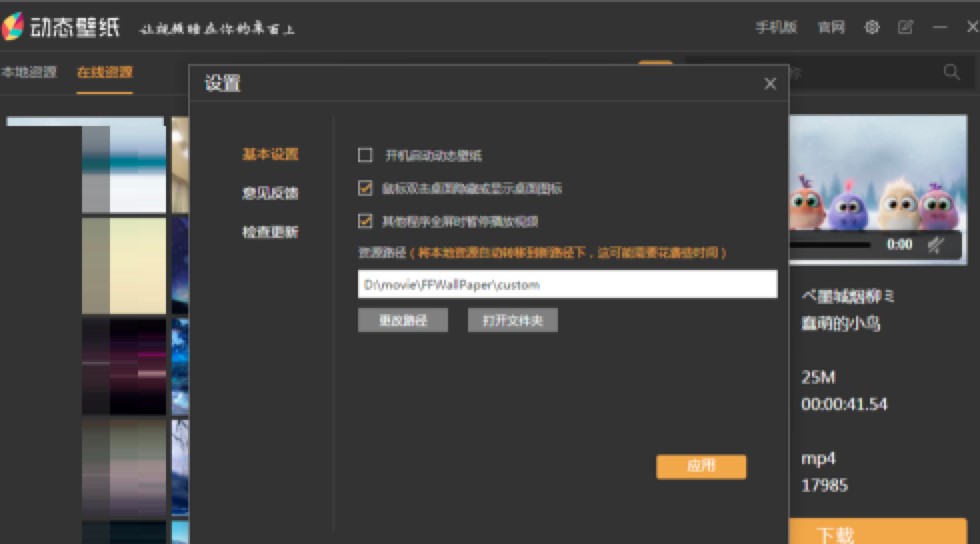Viewport: 980px width, 544px height.
Task: Click the 17985 count text
Action: [824, 485]
